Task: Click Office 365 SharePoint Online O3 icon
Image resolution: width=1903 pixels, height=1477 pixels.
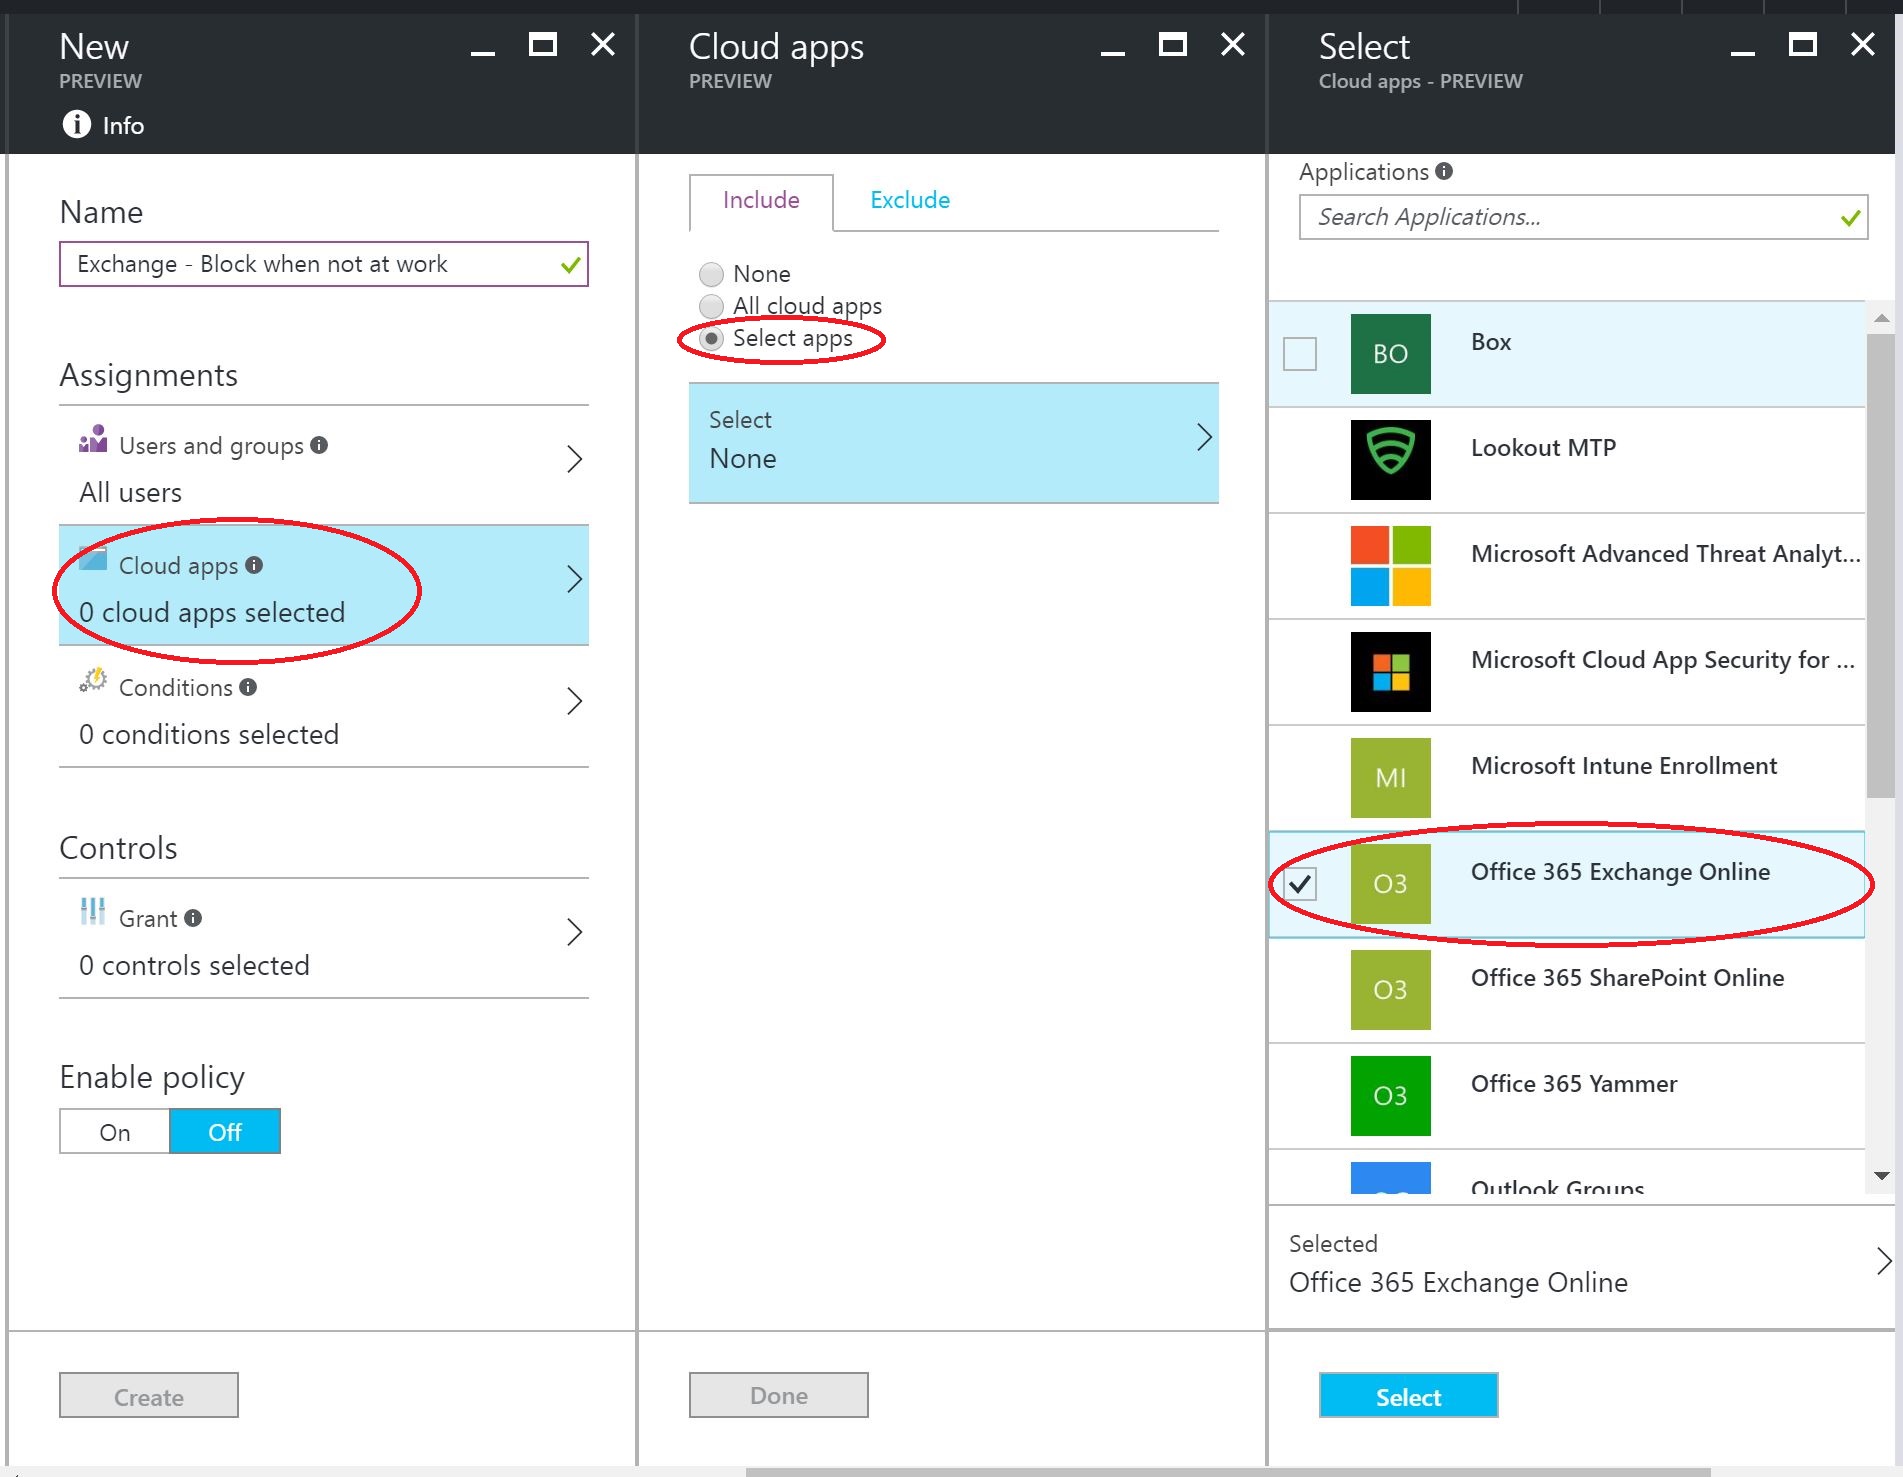Action: click(x=1390, y=990)
